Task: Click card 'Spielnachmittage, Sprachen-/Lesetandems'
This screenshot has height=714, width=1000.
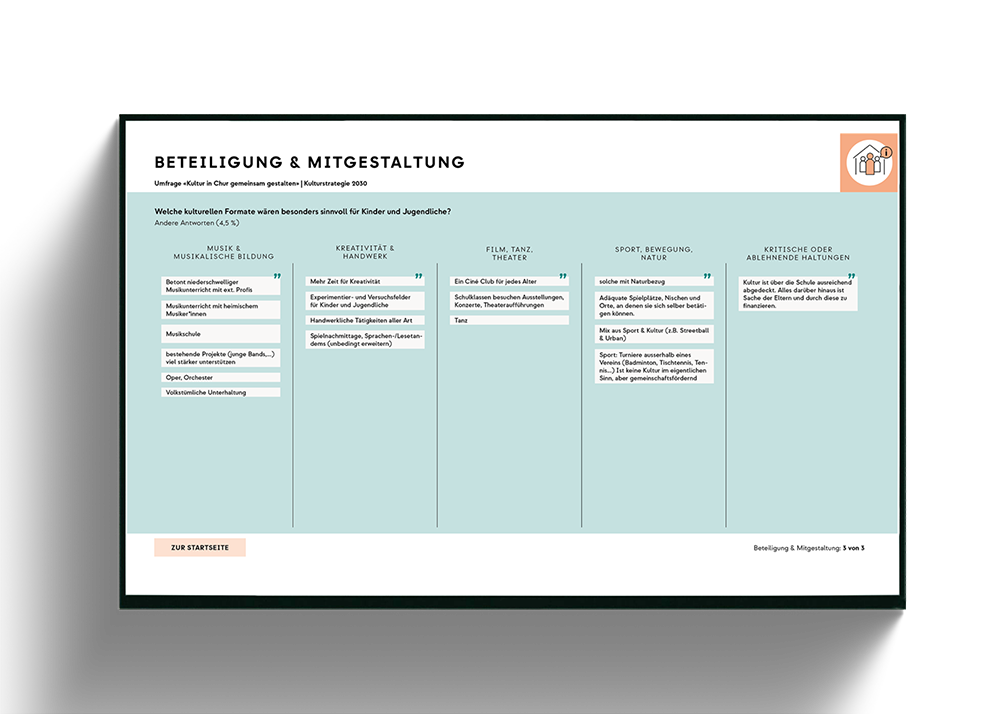Action: (365, 340)
